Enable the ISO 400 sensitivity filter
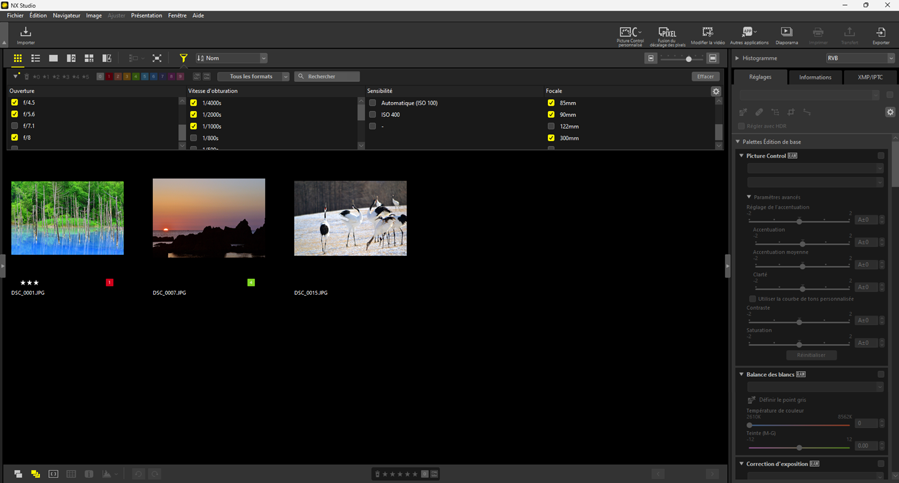Screen dimensions: 899x483 coord(373,115)
